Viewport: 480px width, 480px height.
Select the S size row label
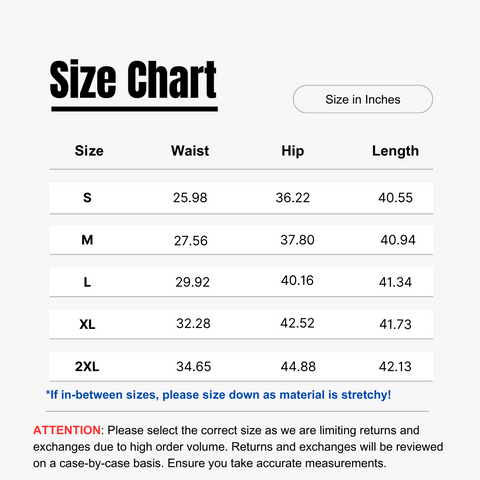click(87, 198)
